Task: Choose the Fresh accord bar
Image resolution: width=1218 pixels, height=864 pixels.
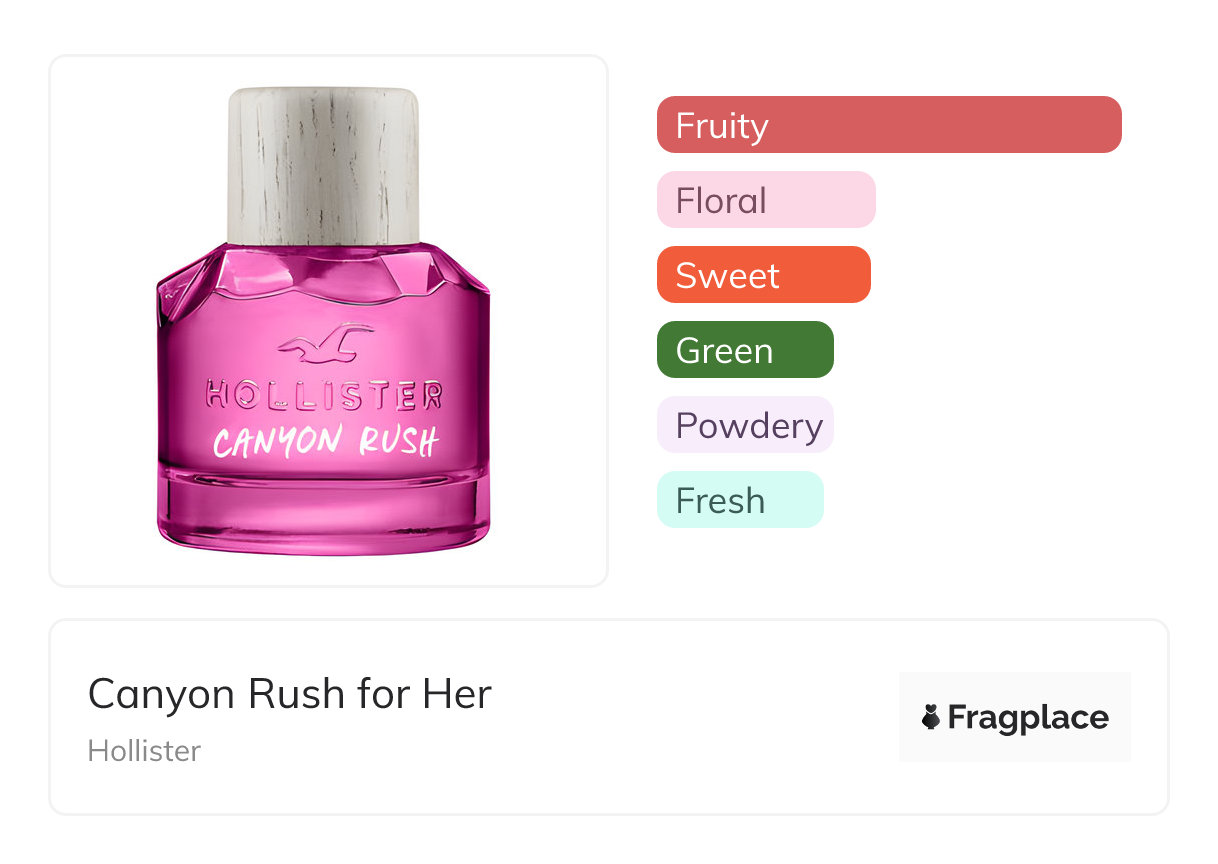Action: [739, 500]
